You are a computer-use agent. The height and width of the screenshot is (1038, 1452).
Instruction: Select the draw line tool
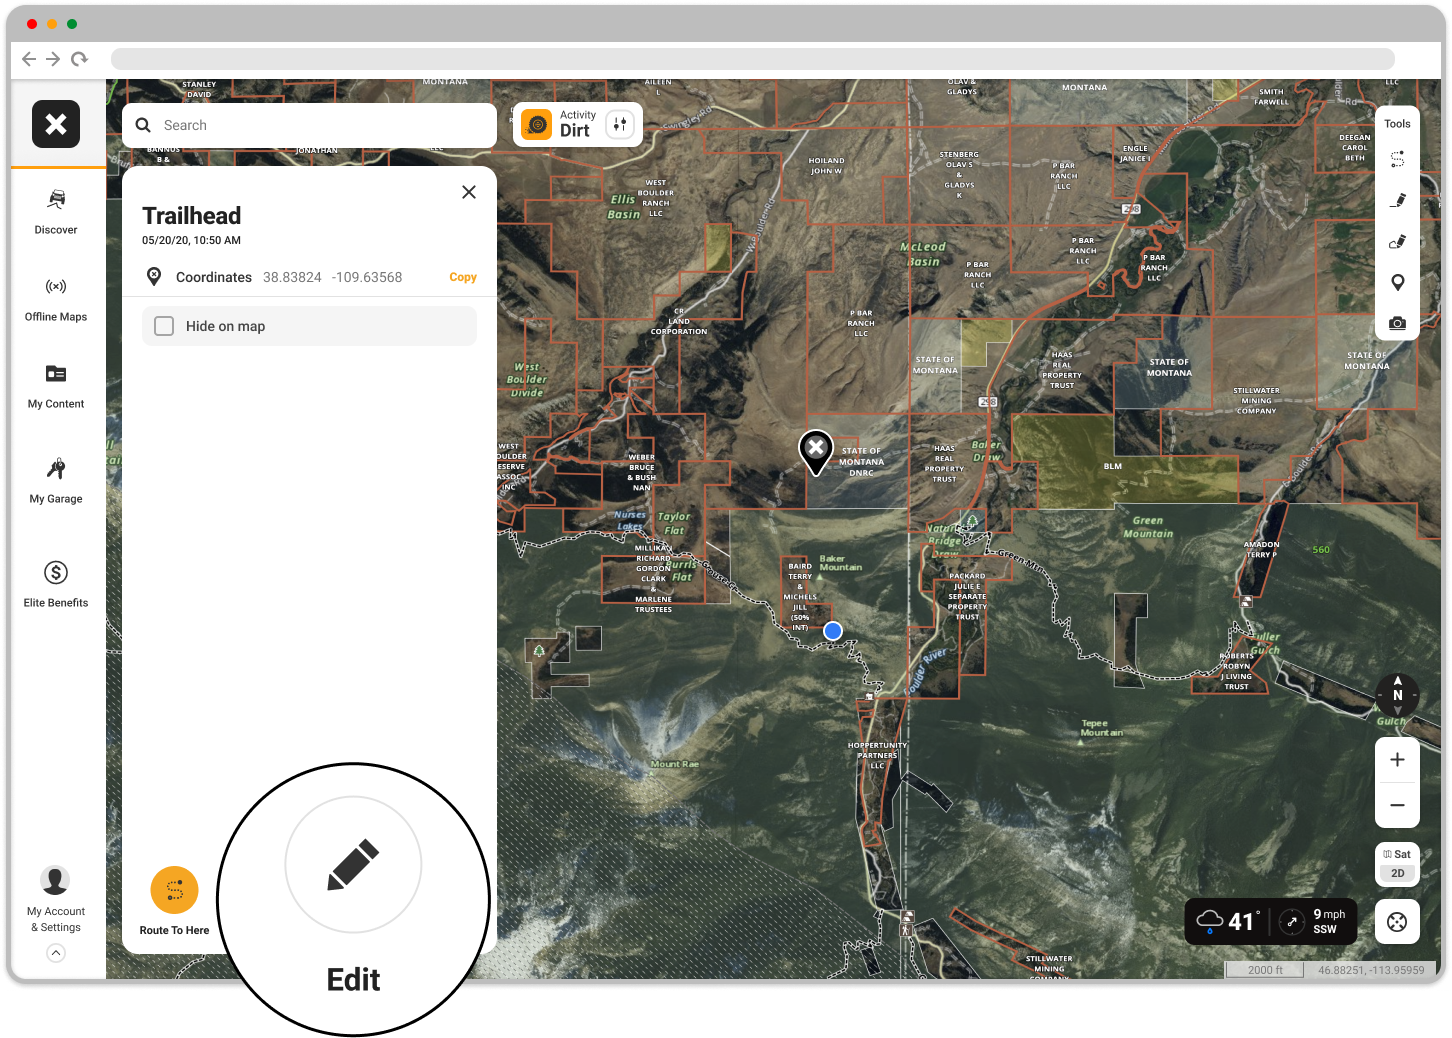1398,200
